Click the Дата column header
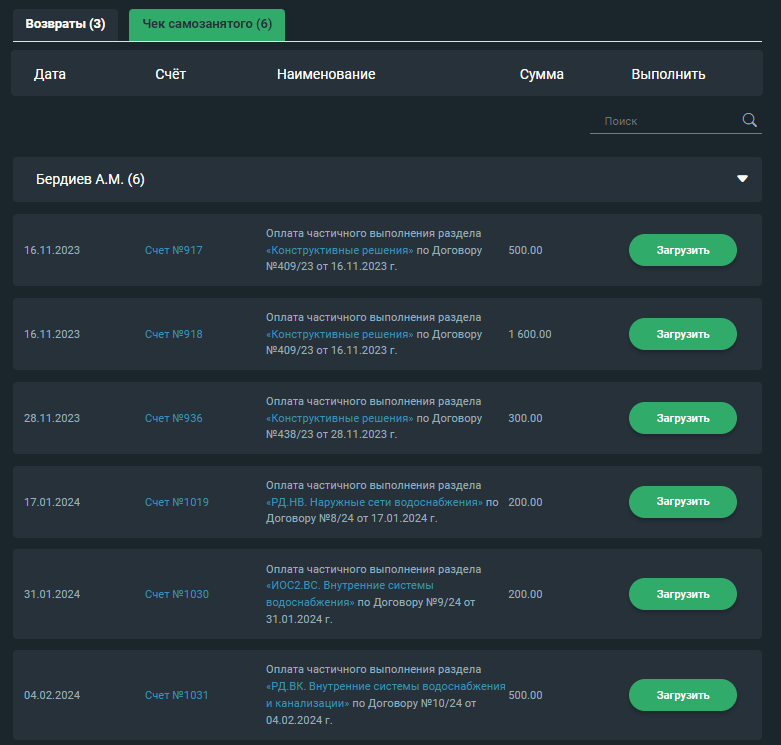Image resolution: width=781 pixels, height=745 pixels. pos(50,74)
